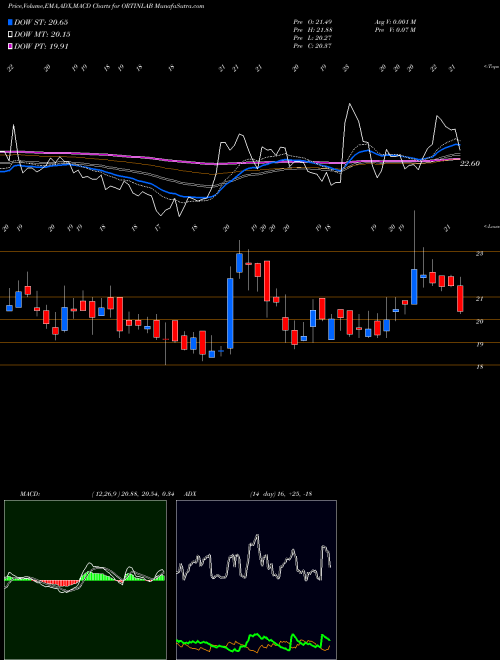
Task: Click the MACD panel title label
Action: tap(29, 494)
